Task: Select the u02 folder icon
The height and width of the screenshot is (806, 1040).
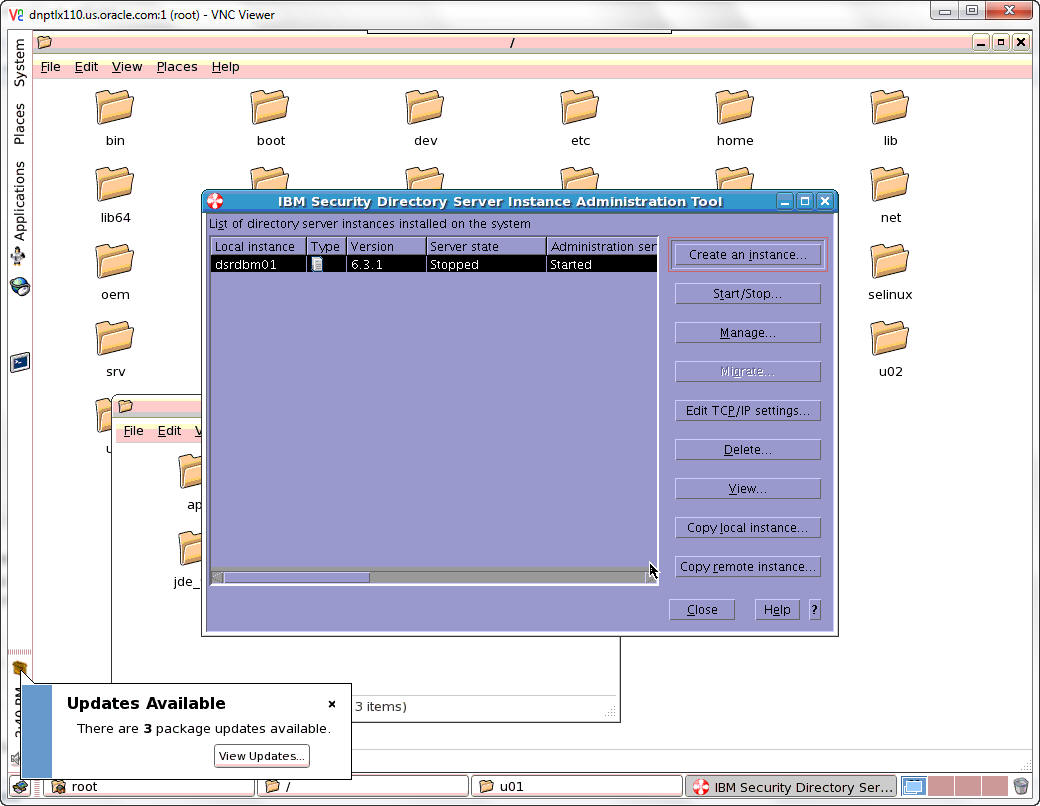Action: pyautogui.click(x=890, y=338)
